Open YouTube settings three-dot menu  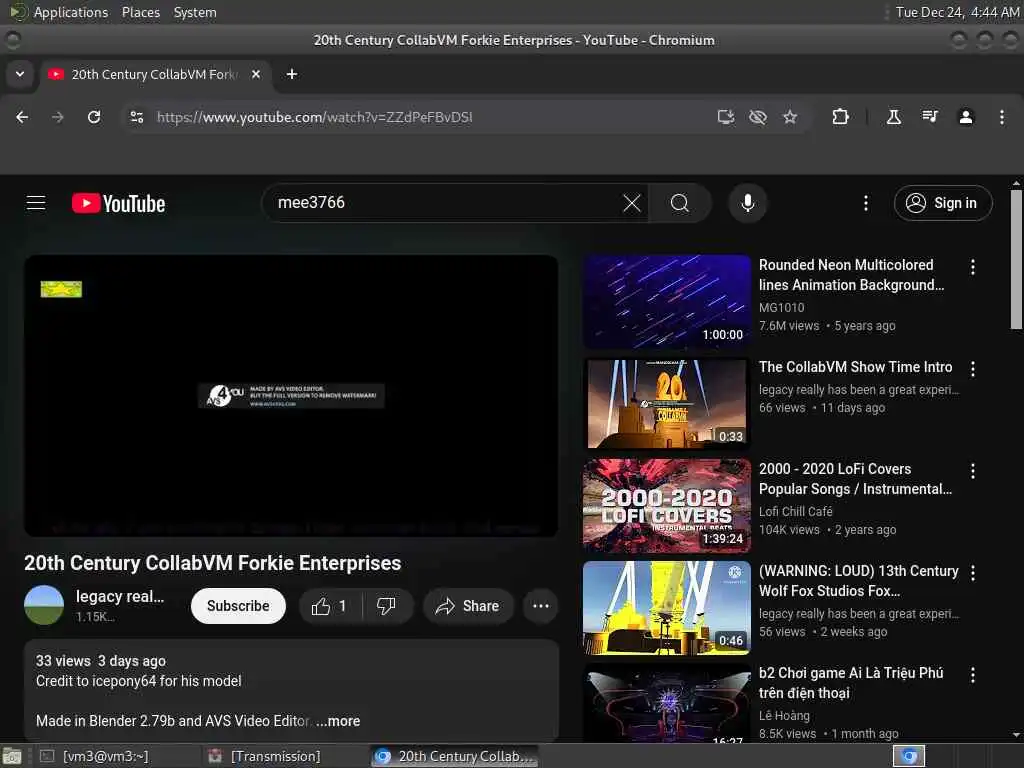point(866,203)
